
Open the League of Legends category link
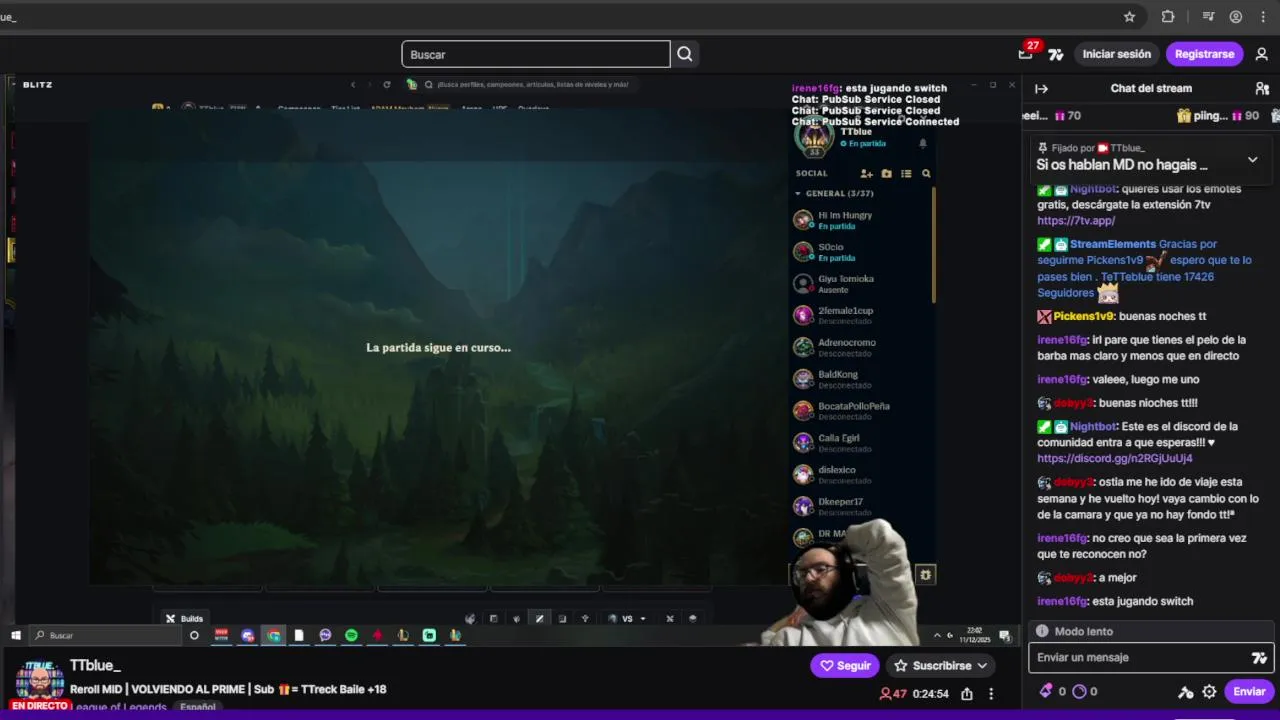[x=121, y=707]
